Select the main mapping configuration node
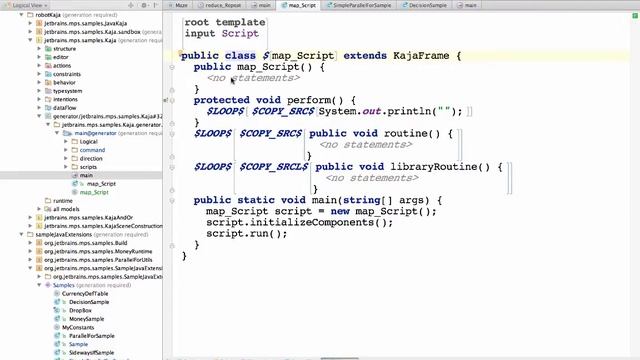 (x=86, y=175)
